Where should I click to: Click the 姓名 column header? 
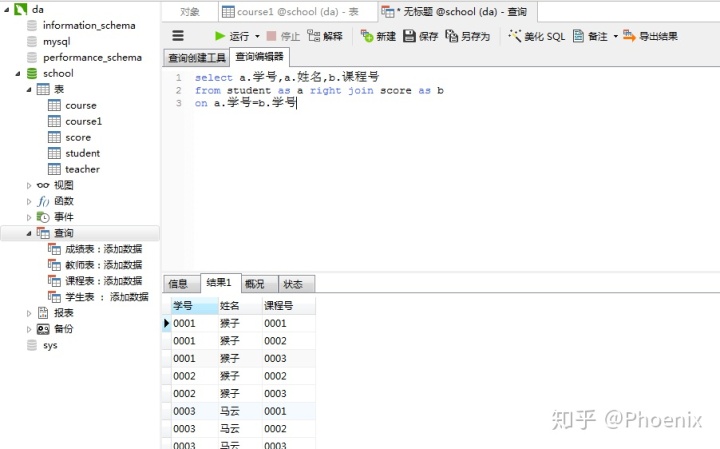pos(240,305)
